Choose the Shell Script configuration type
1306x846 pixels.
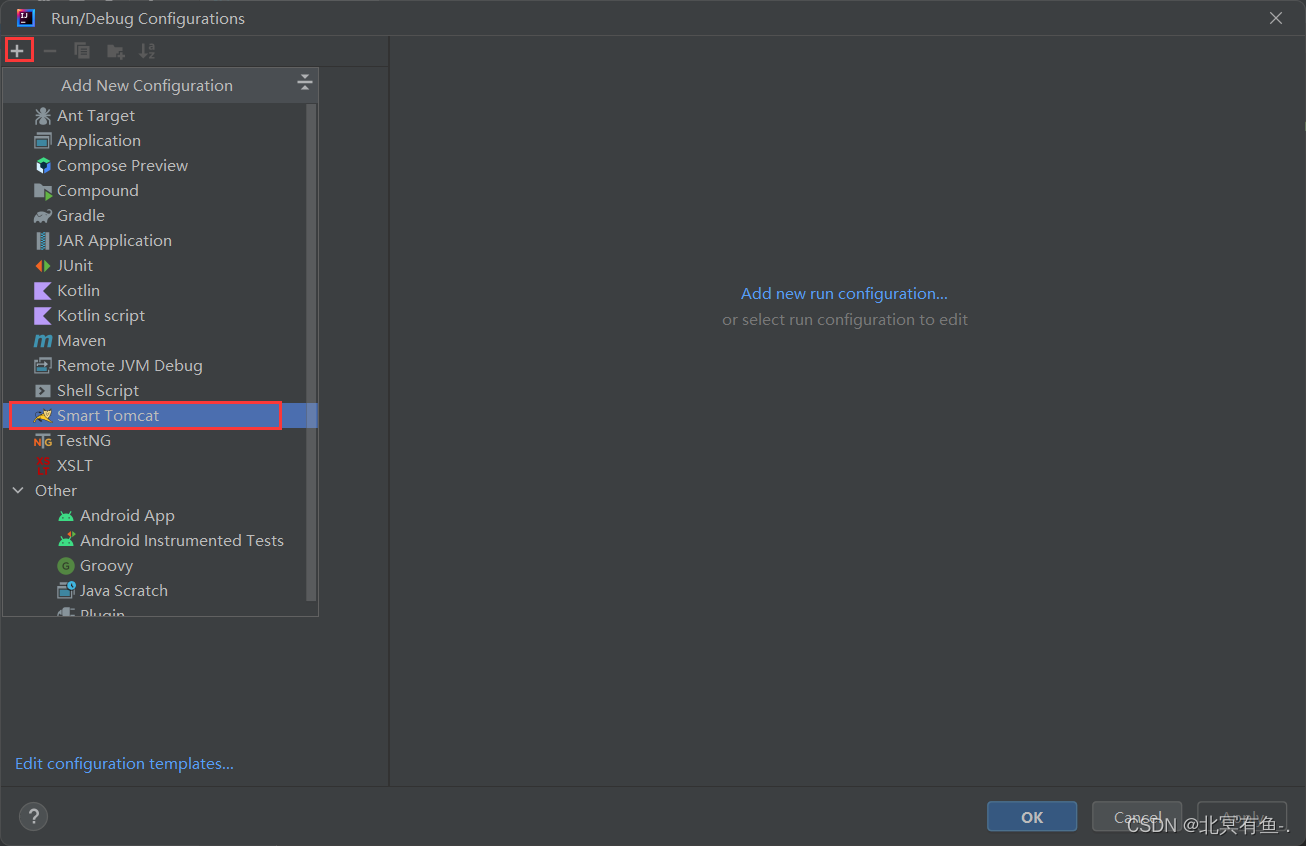pyautogui.click(x=160, y=391)
